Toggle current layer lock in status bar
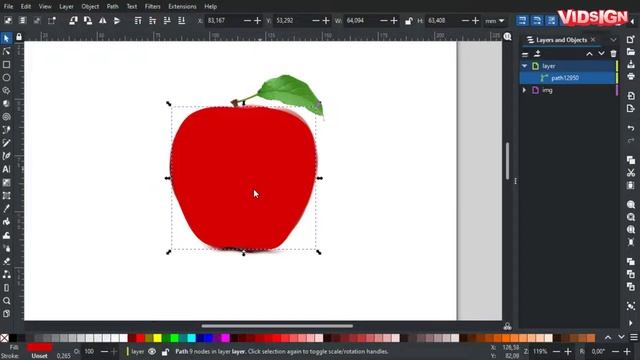Image resolution: width=640 pixels, height=360 pixels. click(x=165, y=351)
